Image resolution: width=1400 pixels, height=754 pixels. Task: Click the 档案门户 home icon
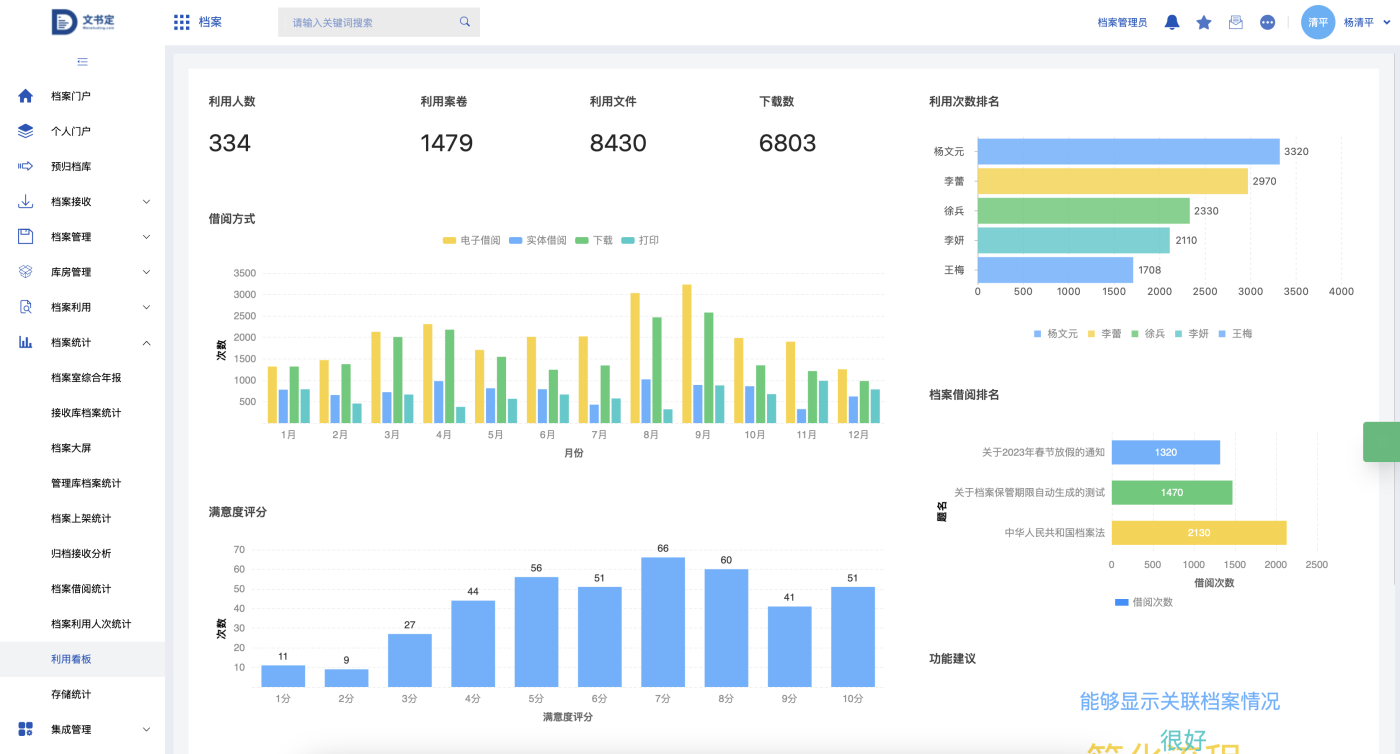pos(26,96)
